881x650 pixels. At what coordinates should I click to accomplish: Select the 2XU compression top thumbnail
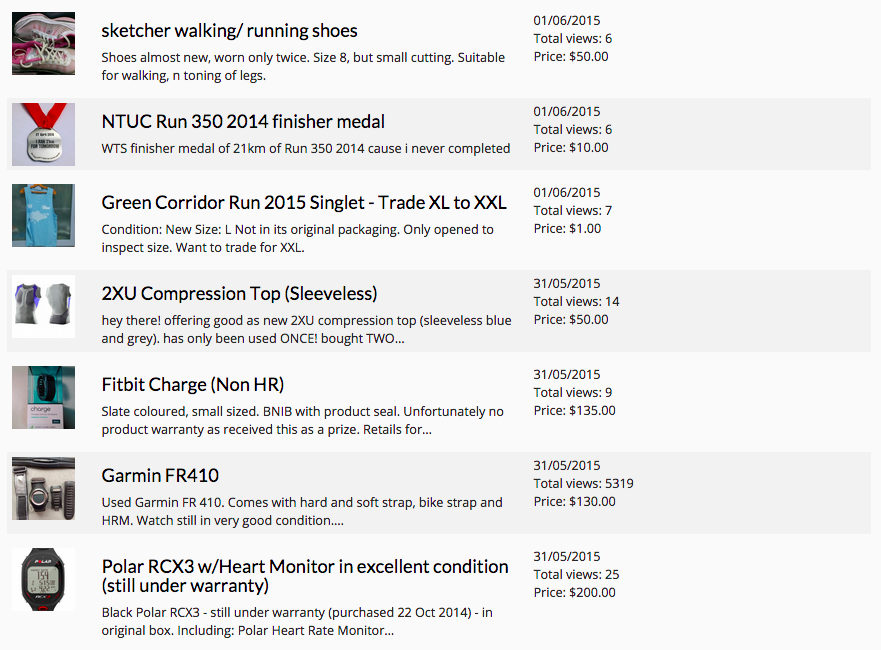click(x=43, y=306)
